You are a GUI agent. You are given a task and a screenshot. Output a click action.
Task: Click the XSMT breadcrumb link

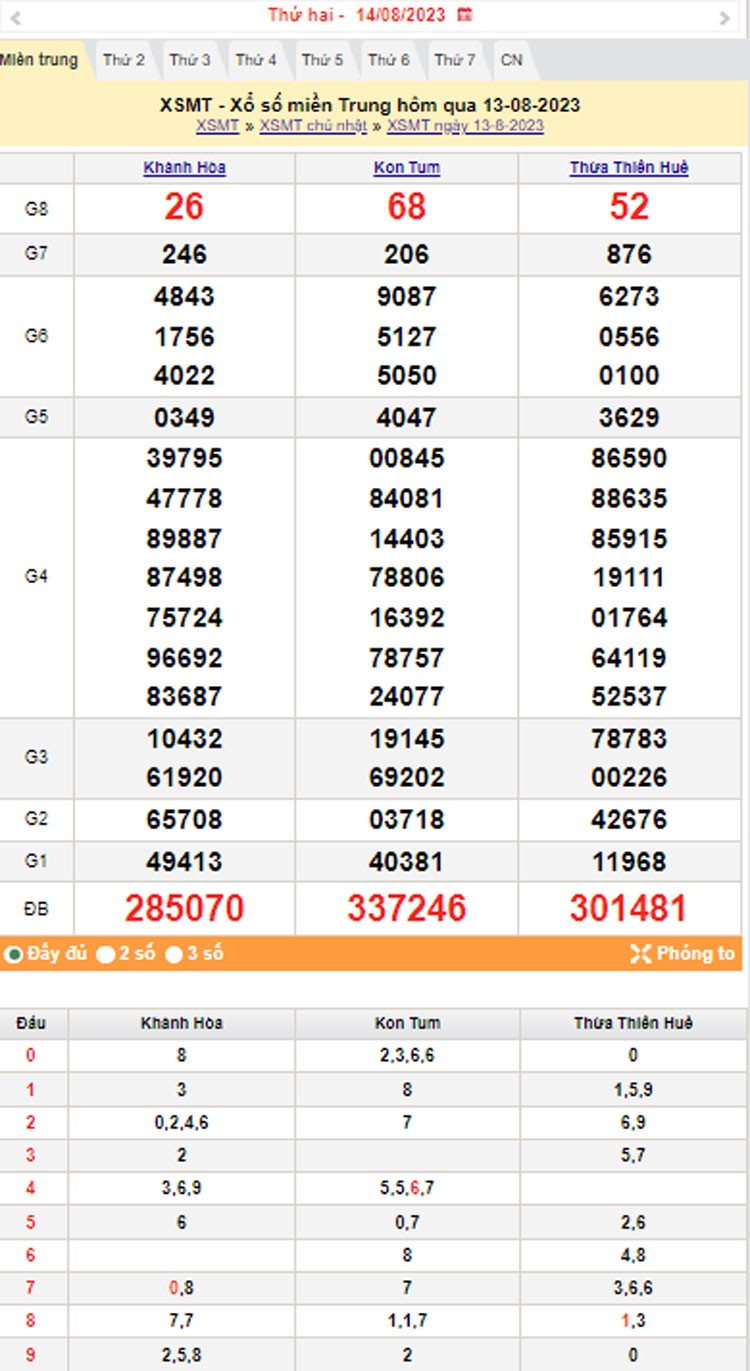pos(217,125)
